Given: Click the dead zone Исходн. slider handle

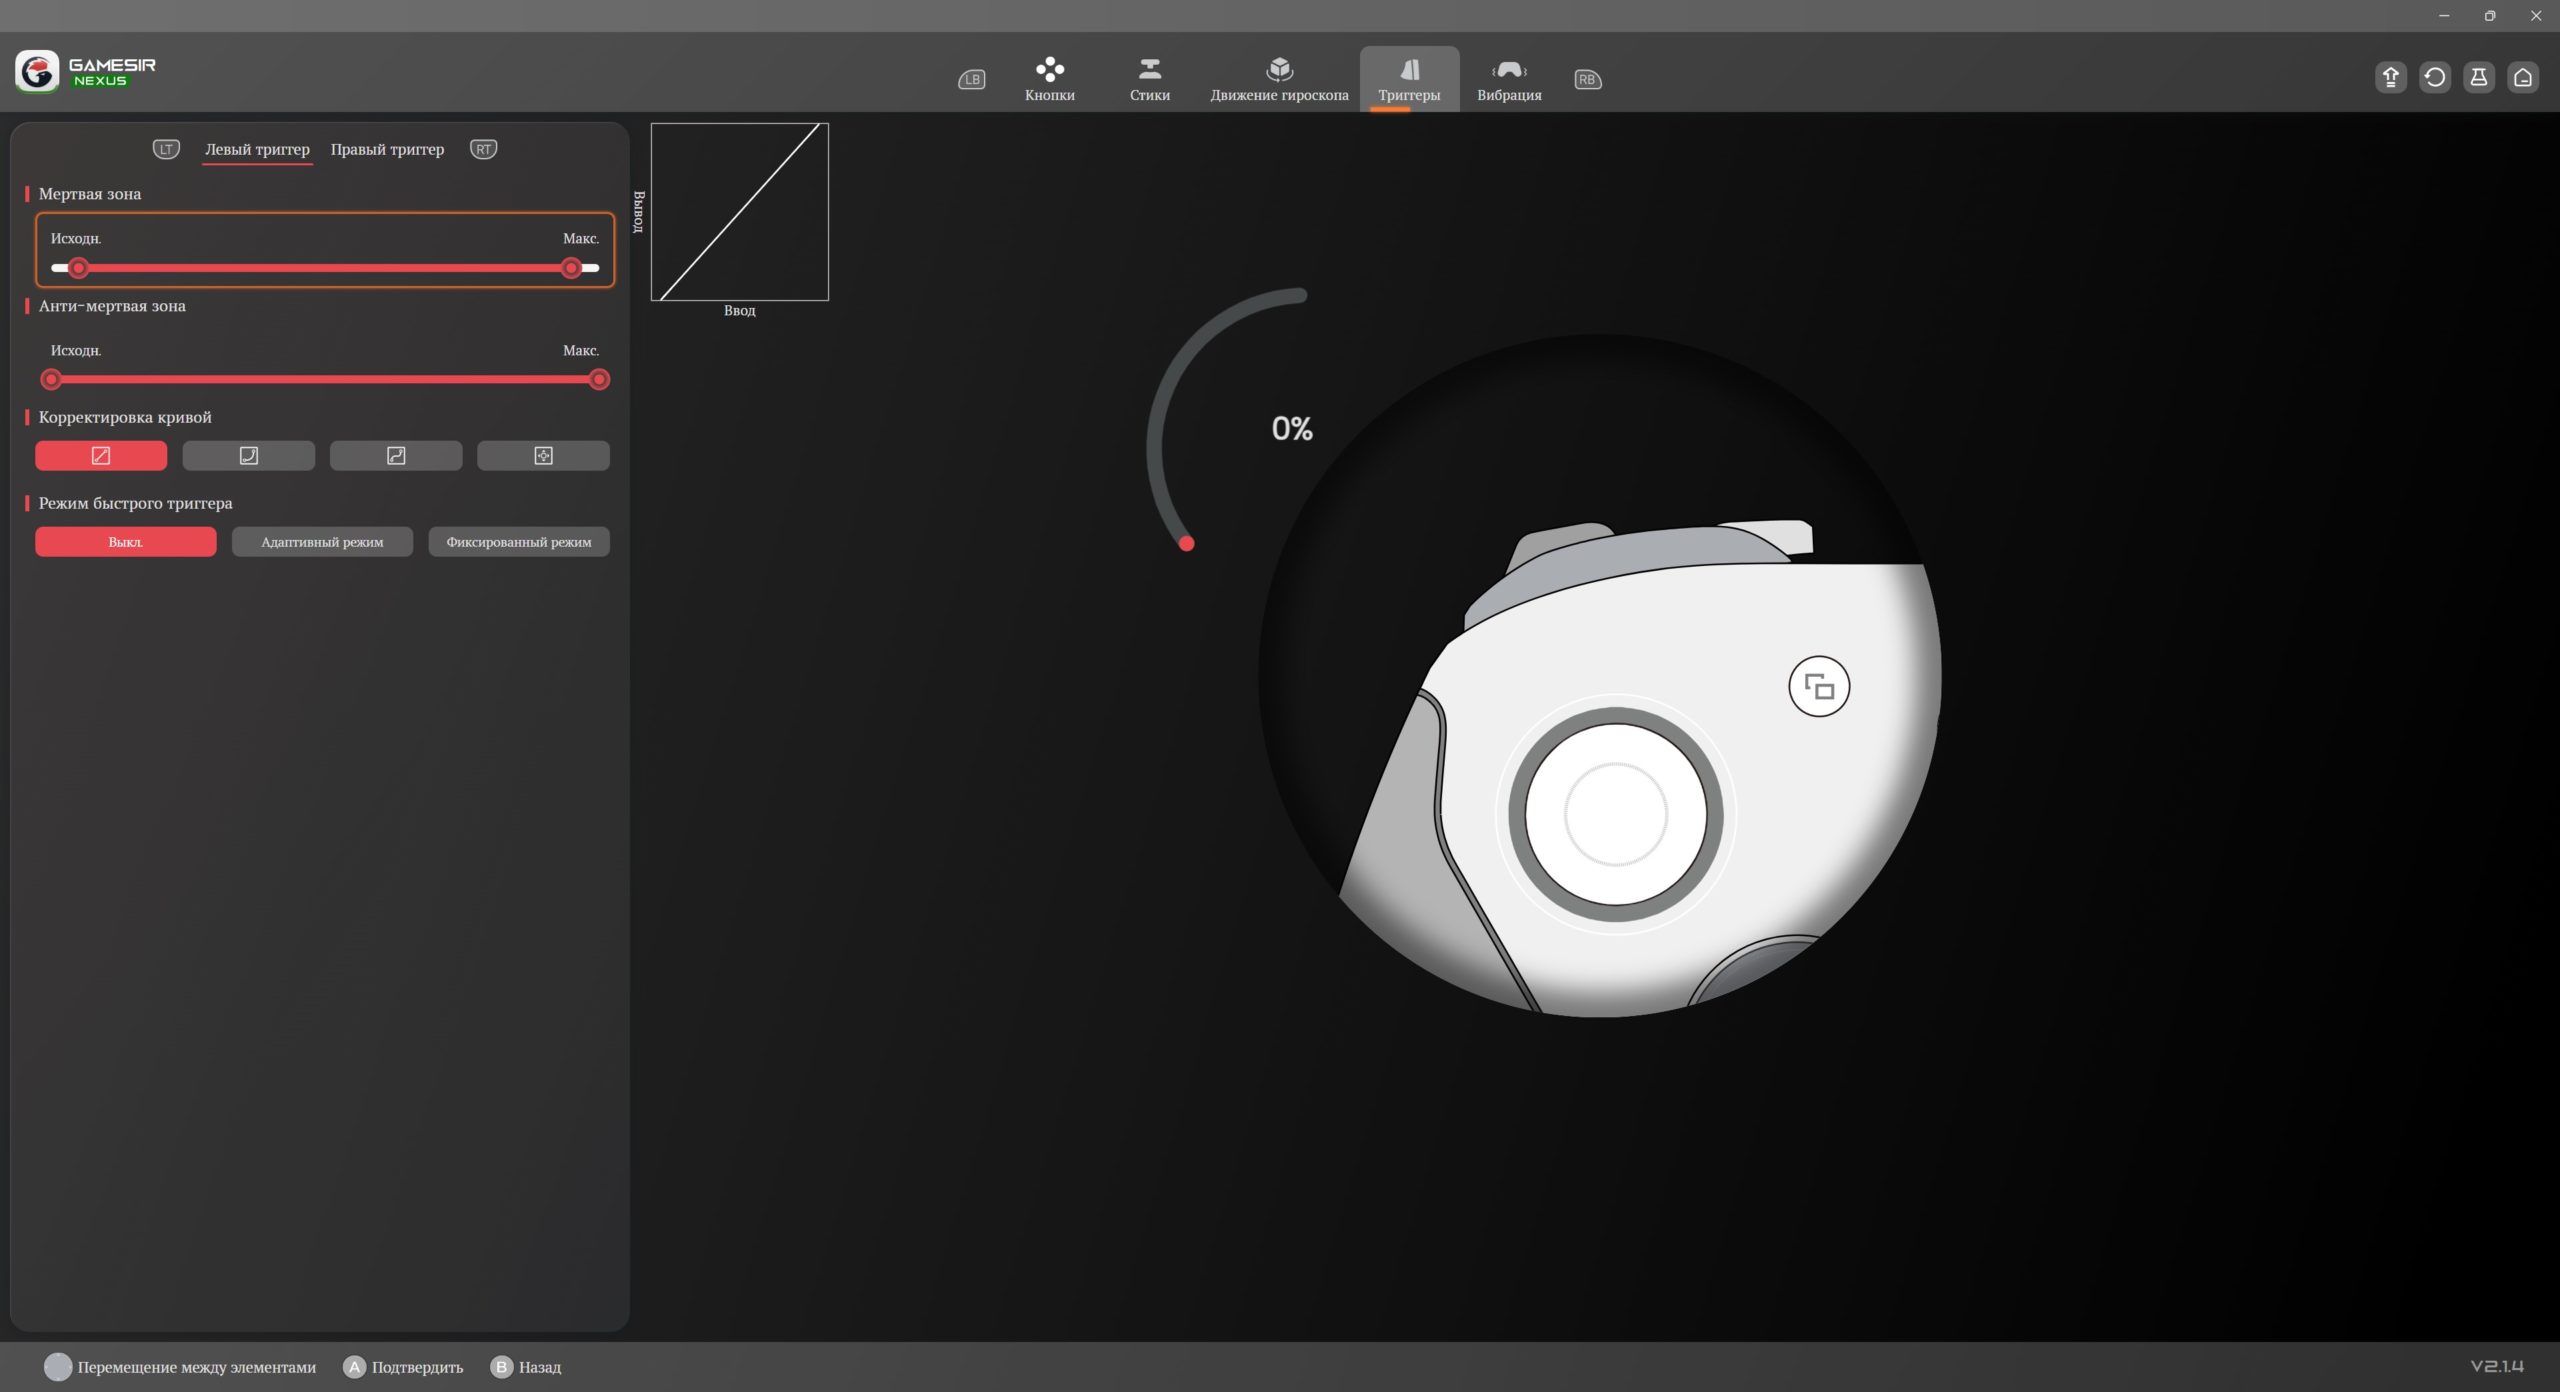Looking at the screenshot, I should (78, 268).
